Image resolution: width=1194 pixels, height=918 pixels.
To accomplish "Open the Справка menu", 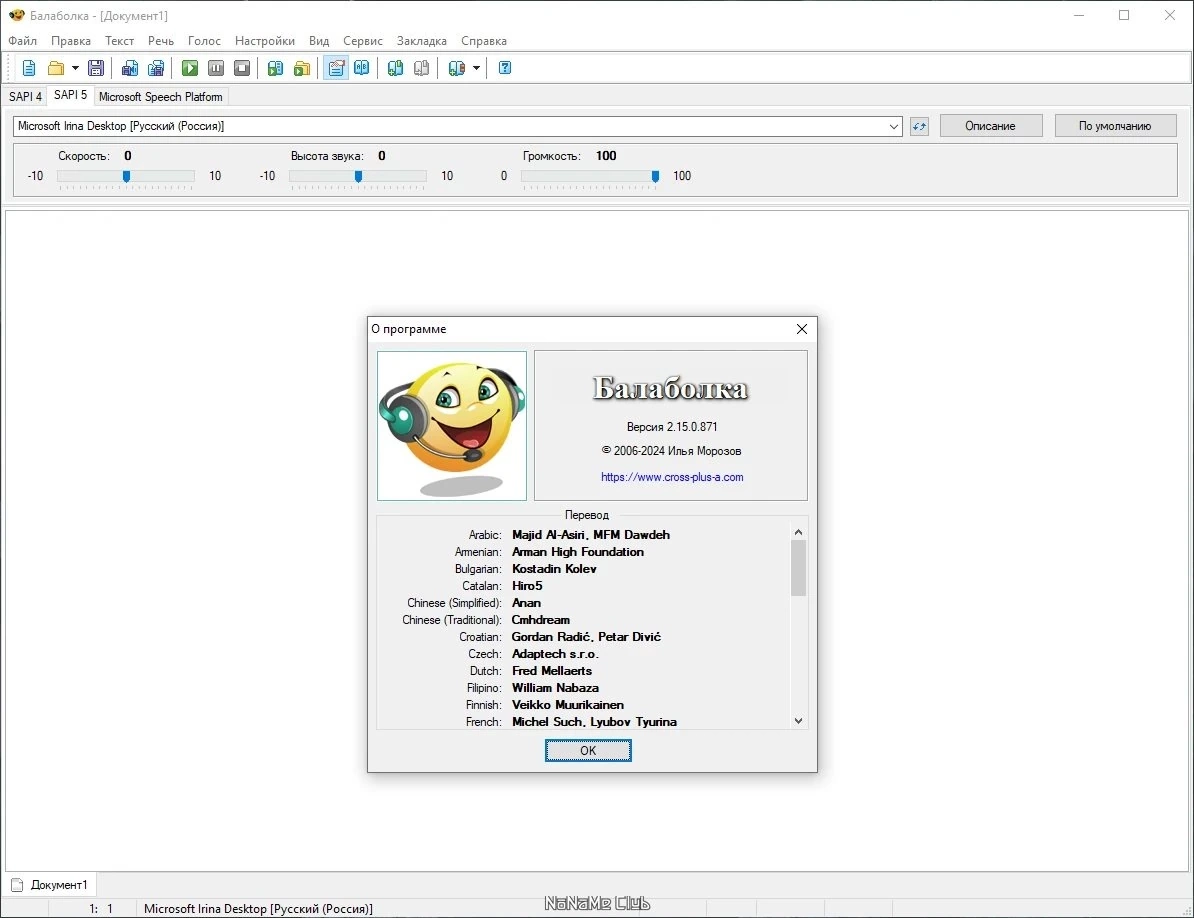I will (484, 41).
